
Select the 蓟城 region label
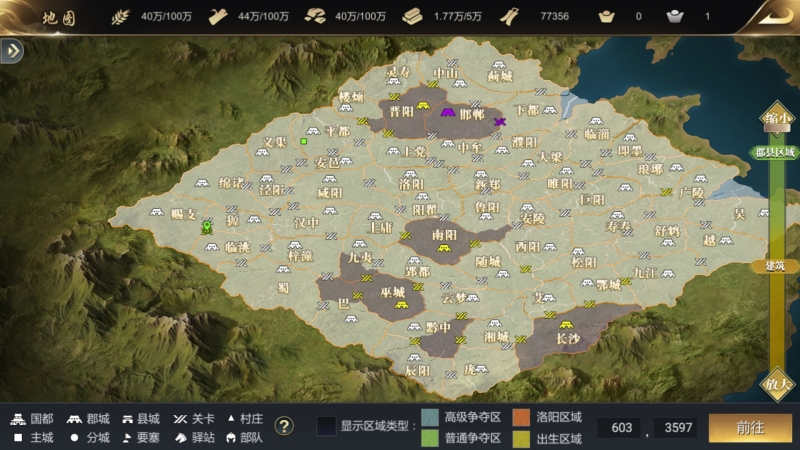500,77
